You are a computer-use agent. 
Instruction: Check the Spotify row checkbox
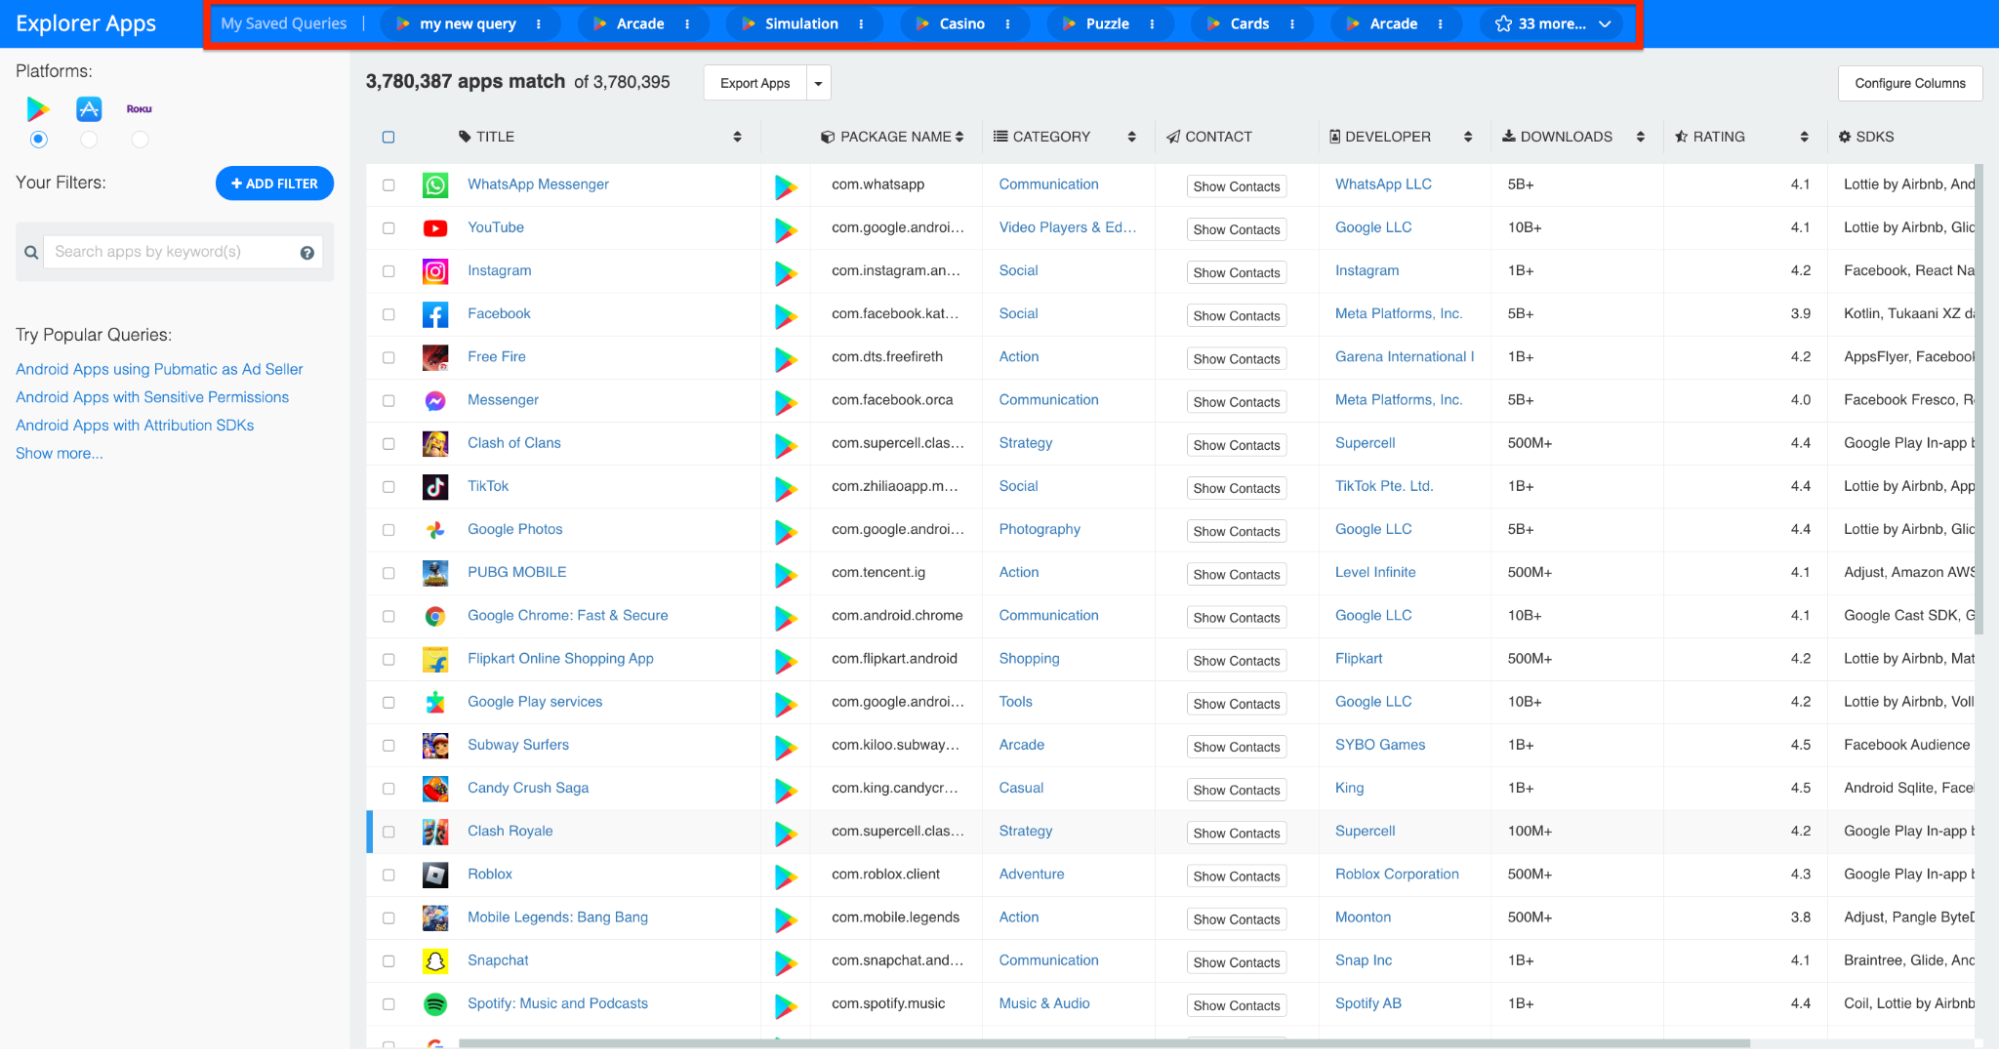coord(389,1004)
